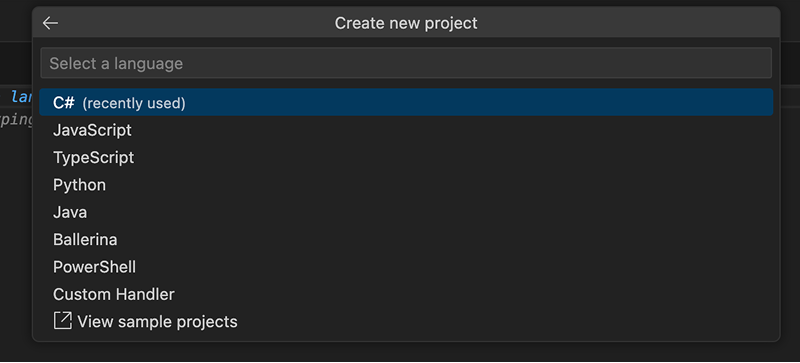Pick the PowerShell language option
800x363 pixels.
(406, 267)
